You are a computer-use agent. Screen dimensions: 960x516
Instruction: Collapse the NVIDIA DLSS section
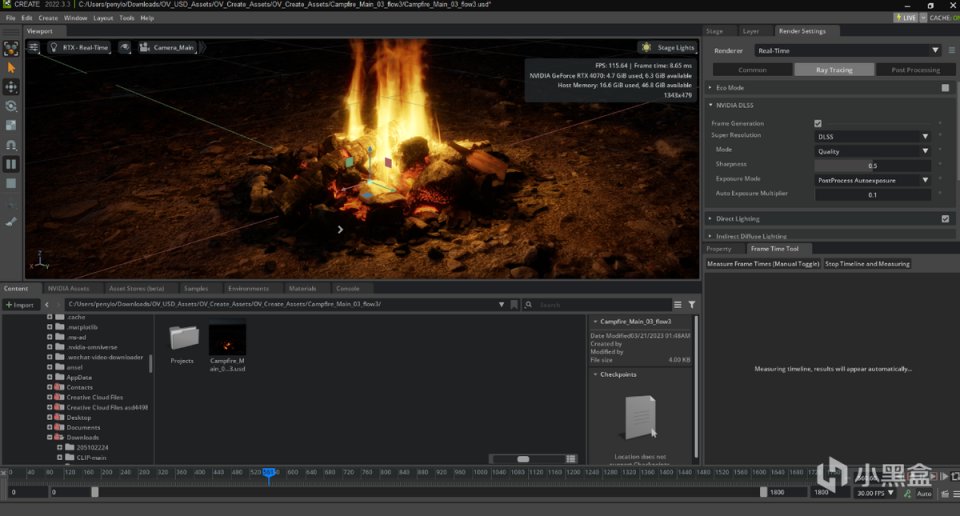click(x=711, y=105)
